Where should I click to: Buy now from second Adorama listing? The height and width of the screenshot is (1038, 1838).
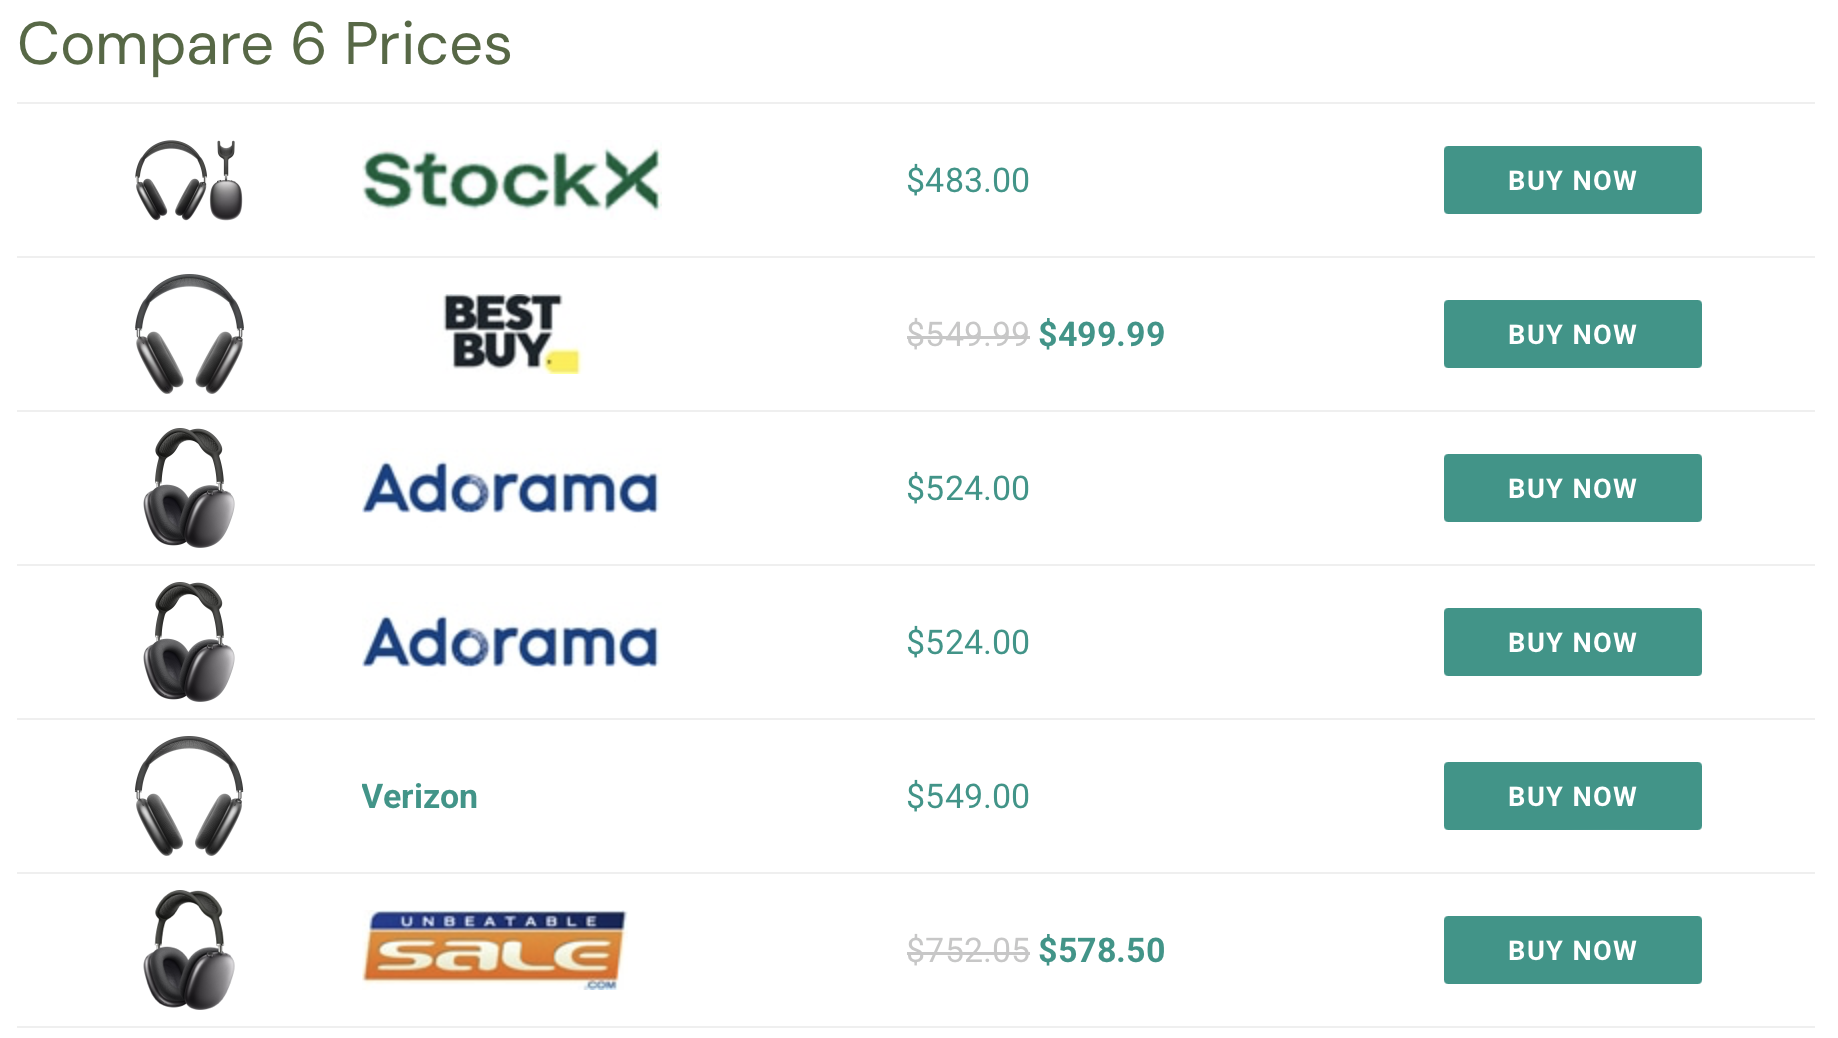click(x=1572, y=642)
